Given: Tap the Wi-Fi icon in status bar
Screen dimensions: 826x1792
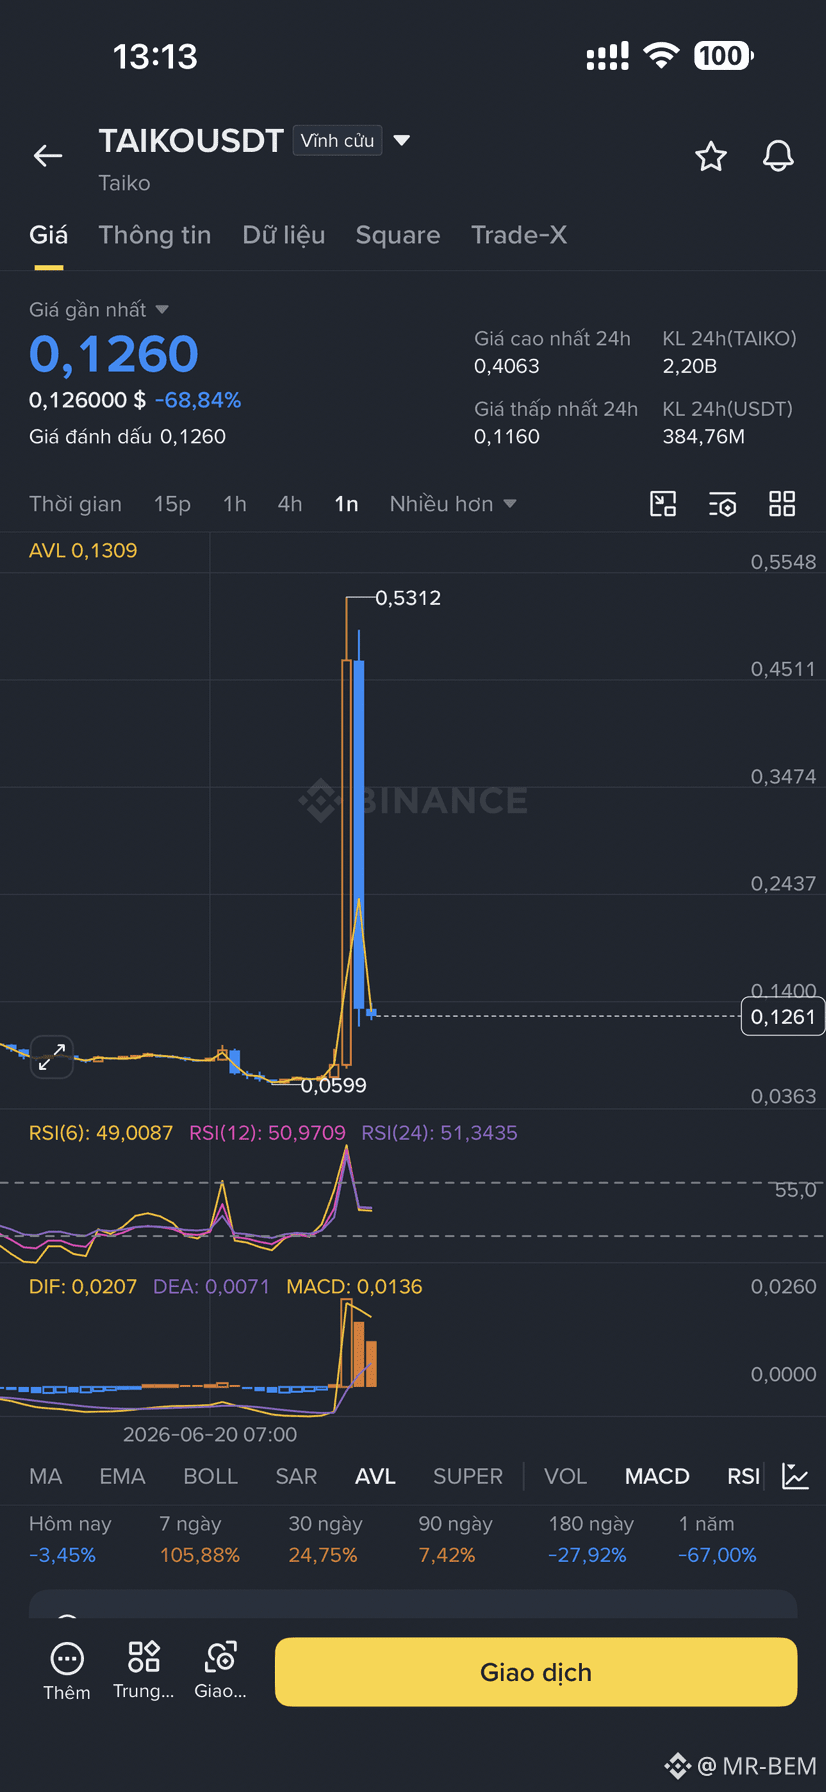Looking at the screenshot, I should (x=661, y=55).
